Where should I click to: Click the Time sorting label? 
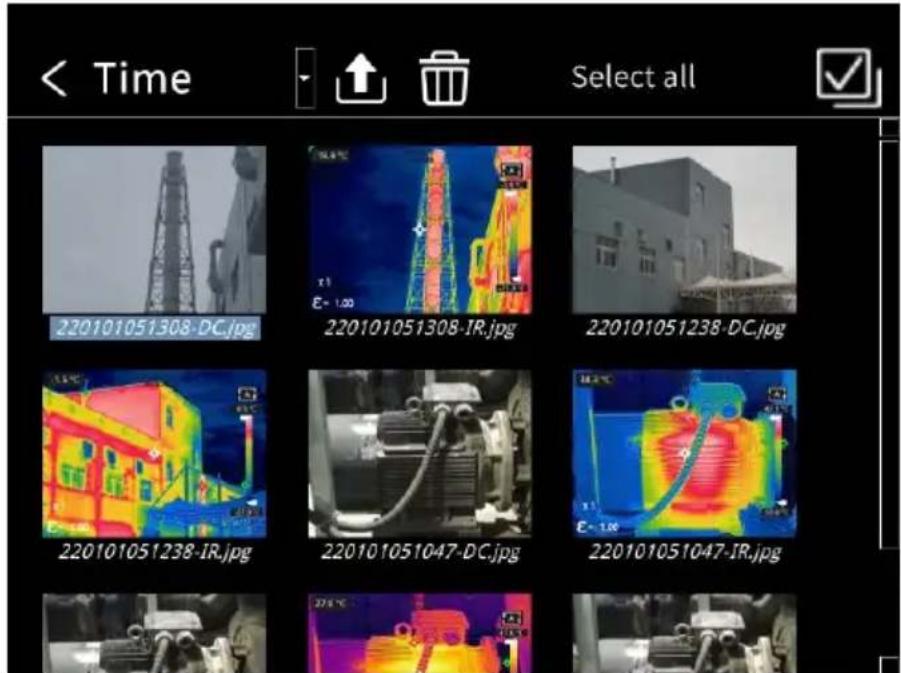pyautogui.click(x=142, y=78)
